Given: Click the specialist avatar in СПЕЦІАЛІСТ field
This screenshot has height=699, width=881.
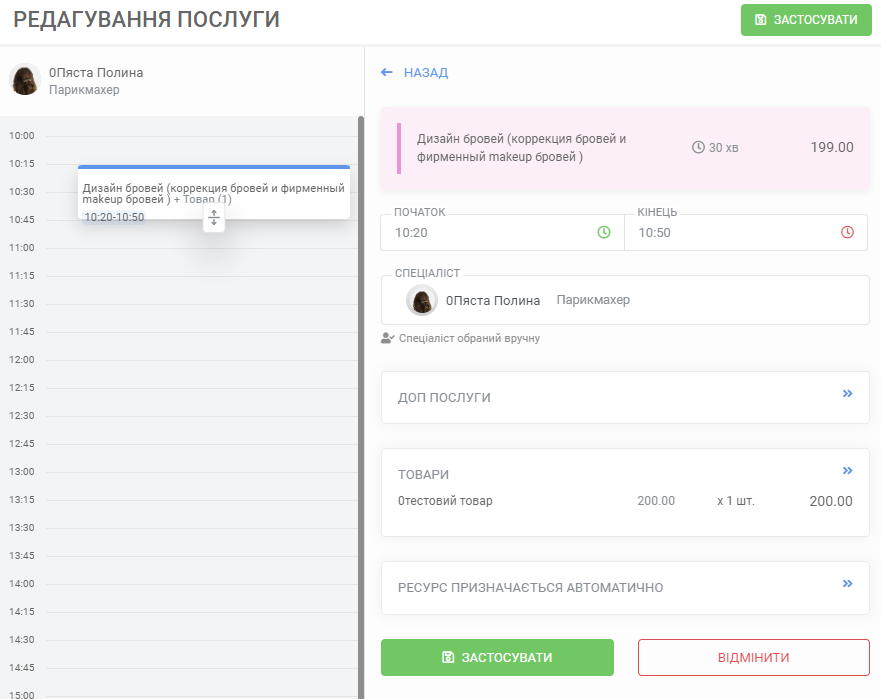Looking at the screenshot, I should 422,300.
